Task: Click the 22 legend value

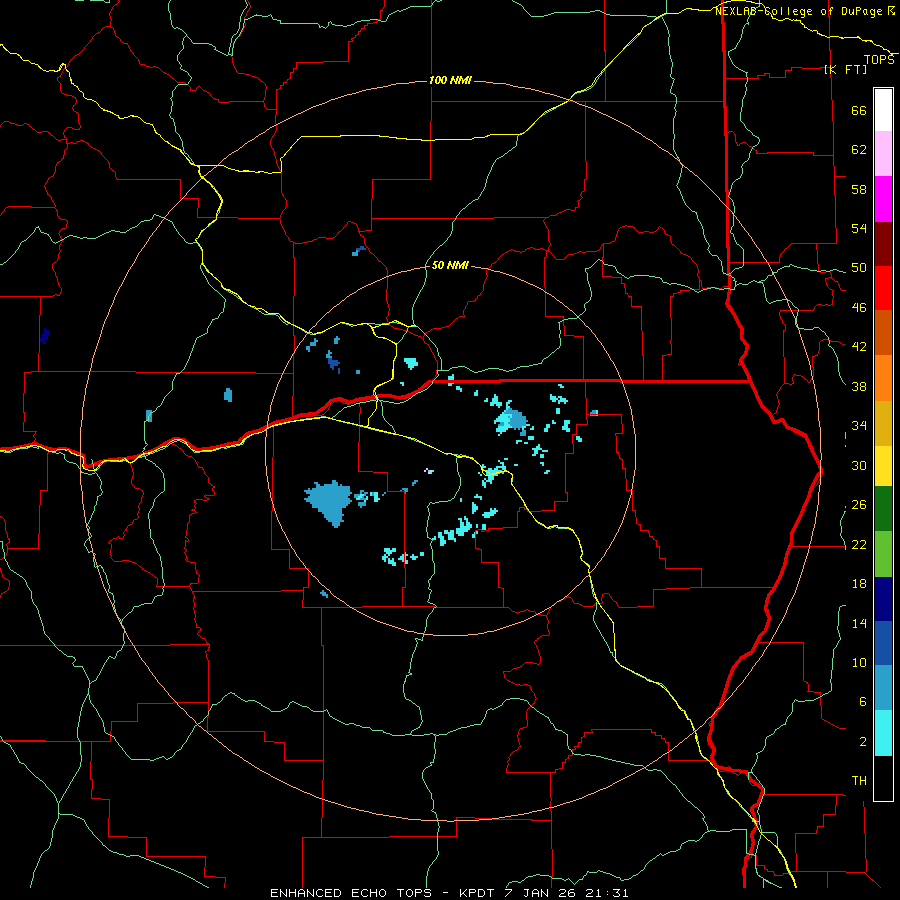Action: coord(859,545)
